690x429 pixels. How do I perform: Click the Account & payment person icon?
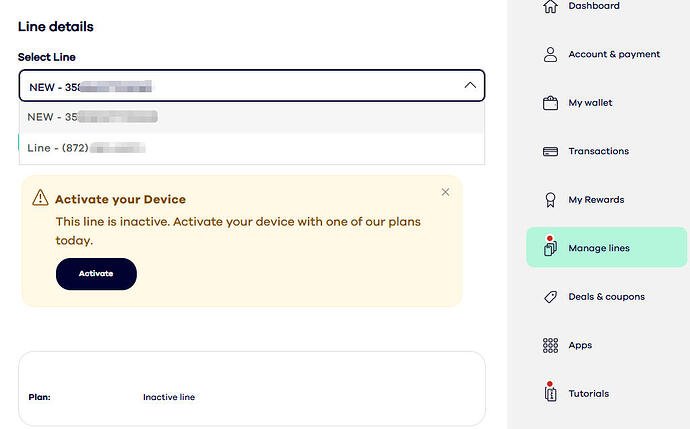[x=550, y=54]
